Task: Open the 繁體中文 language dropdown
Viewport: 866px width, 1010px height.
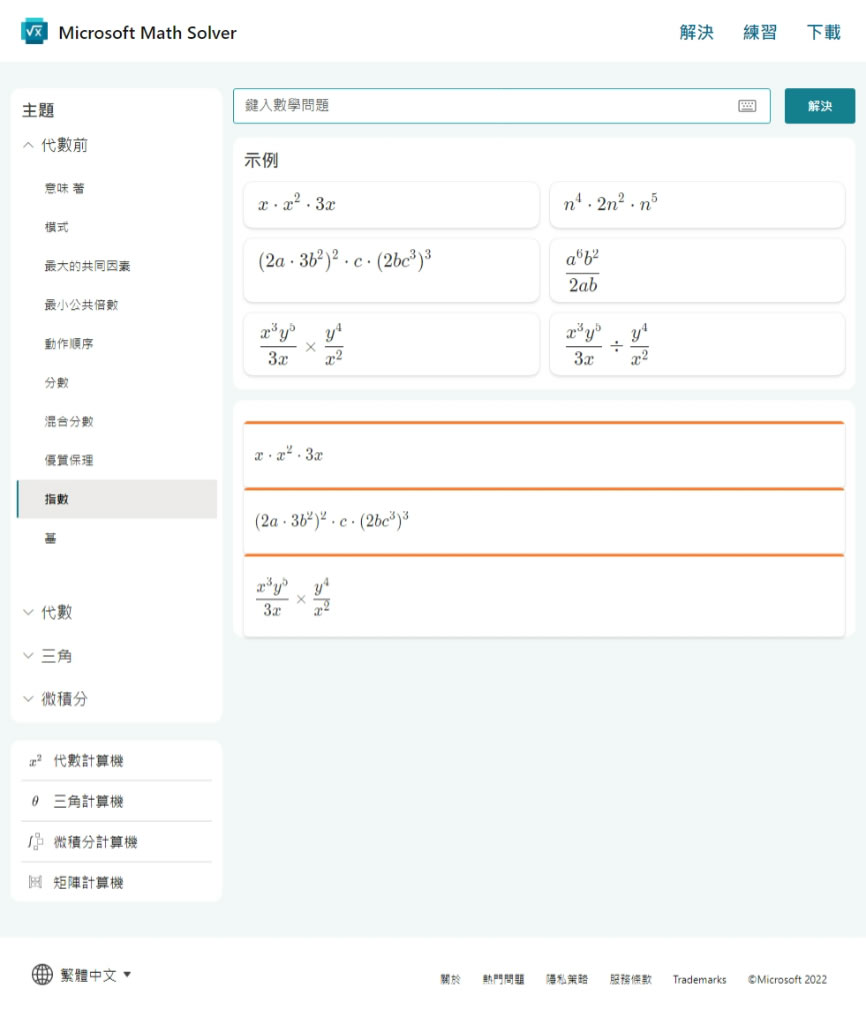Action: [95, 975]
